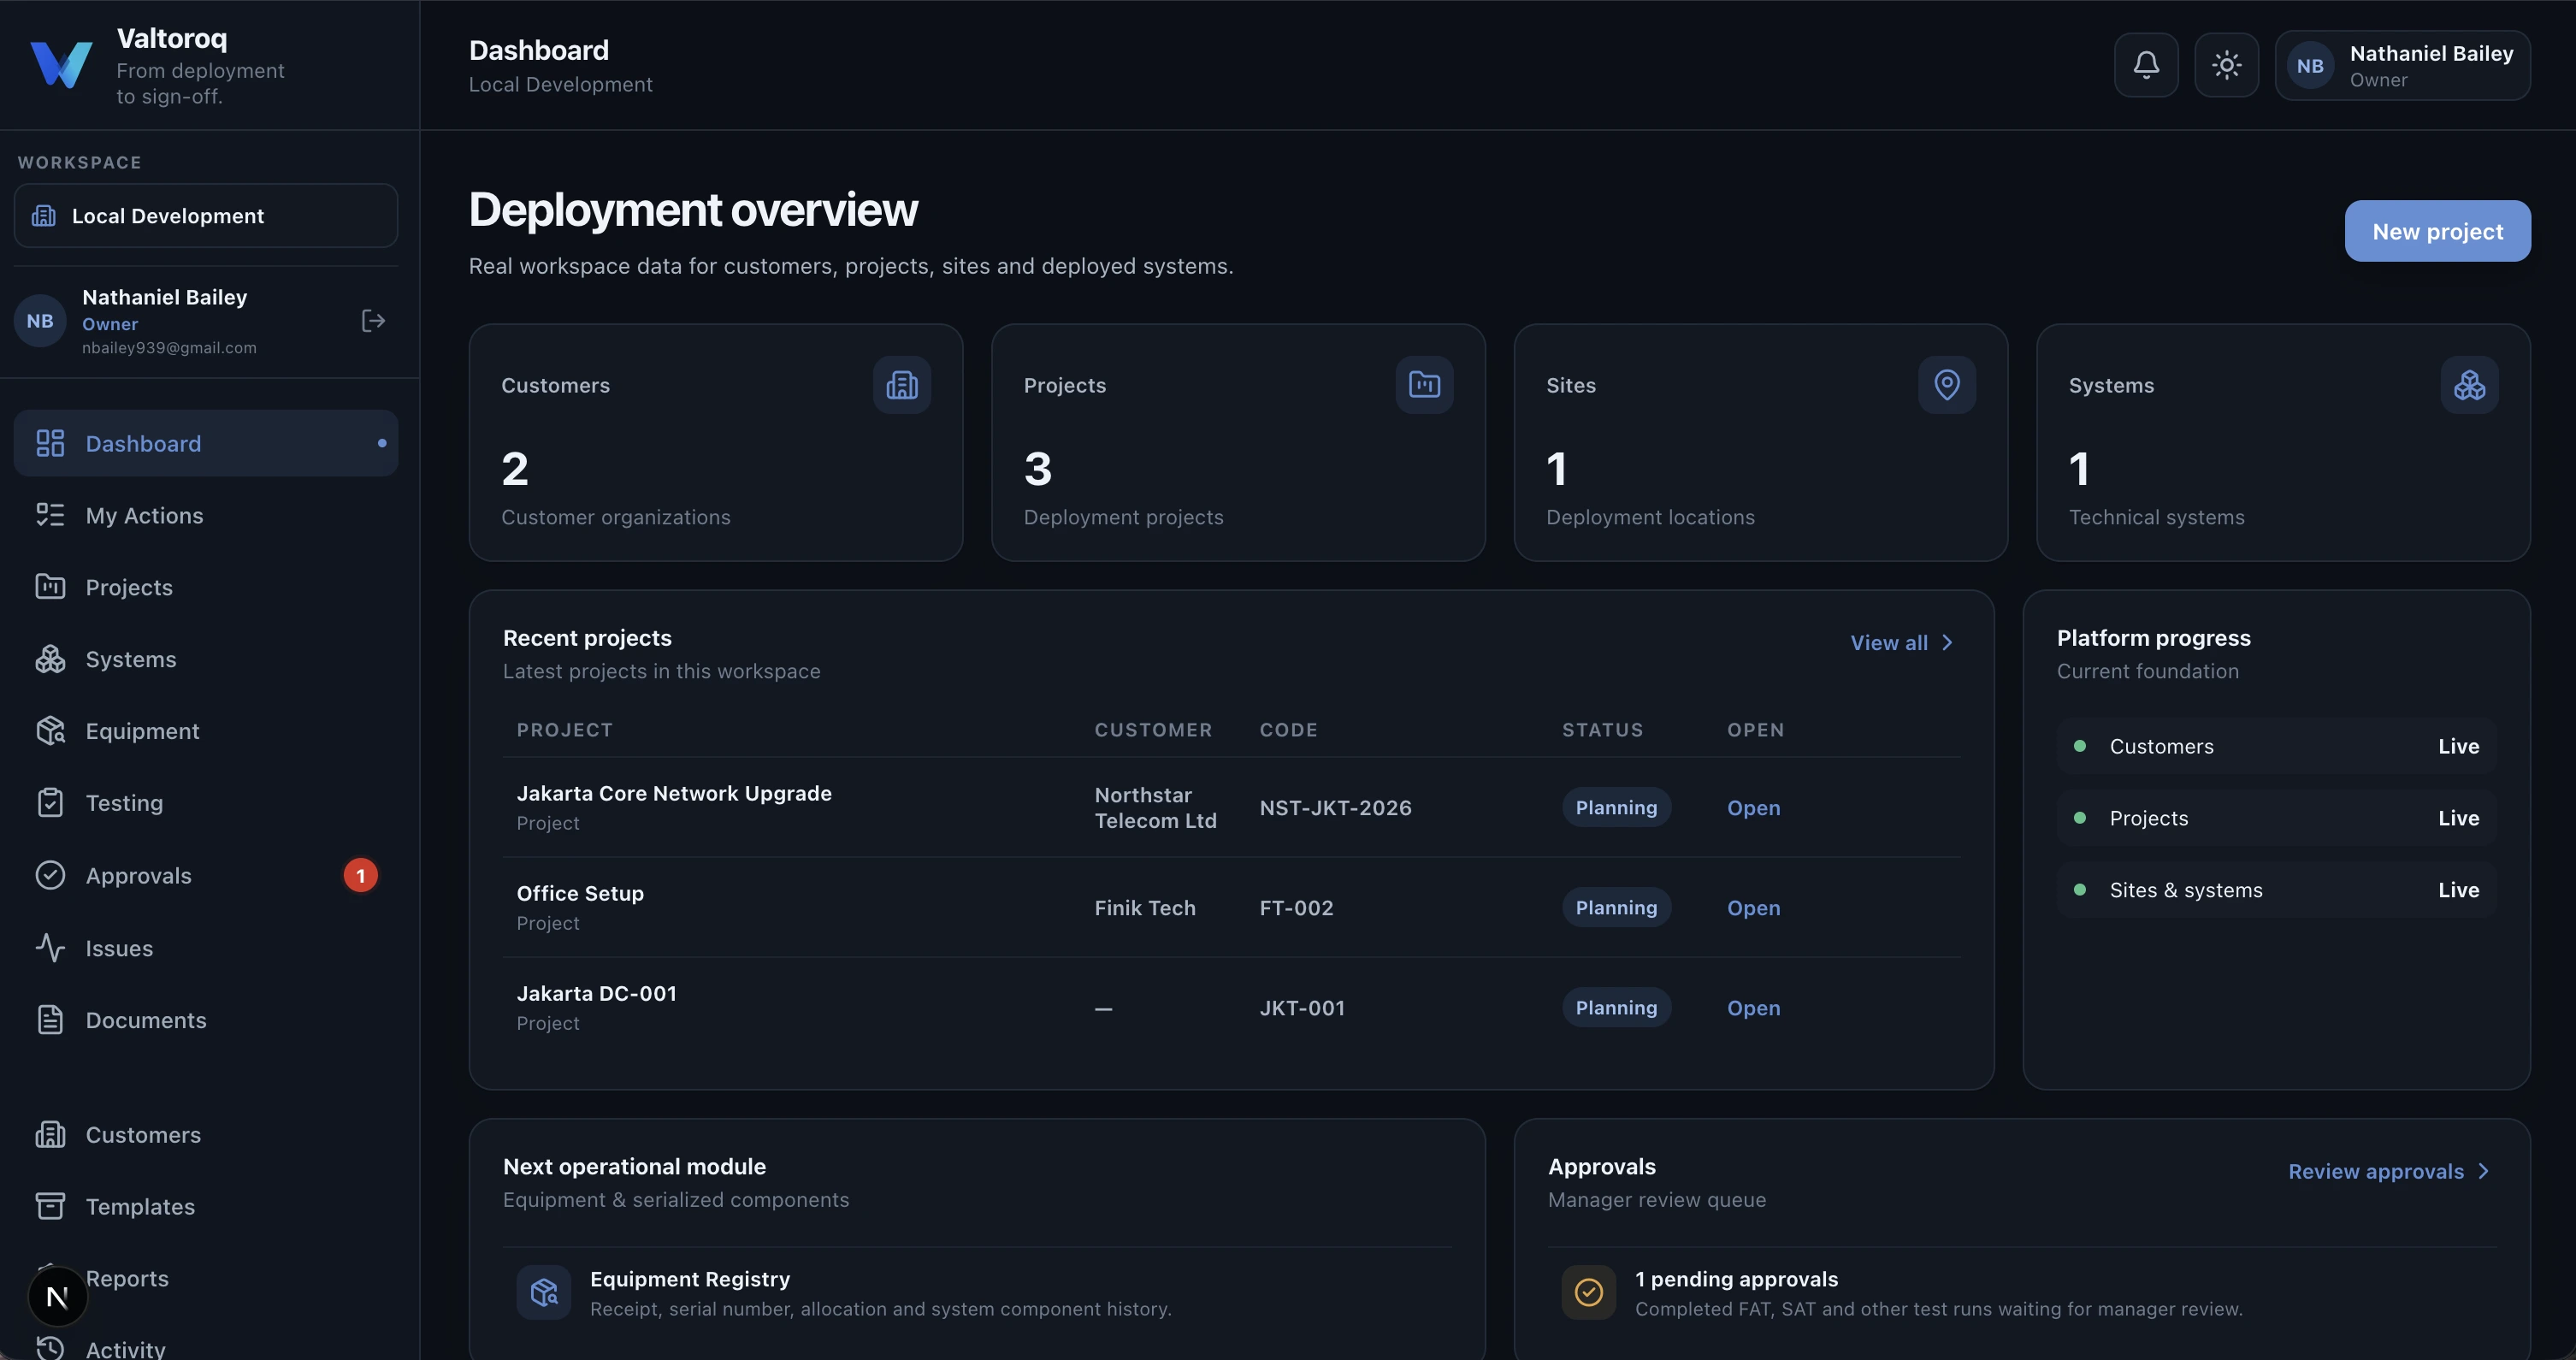
Task: Open My Actions in sidebar
Action: 206,515
